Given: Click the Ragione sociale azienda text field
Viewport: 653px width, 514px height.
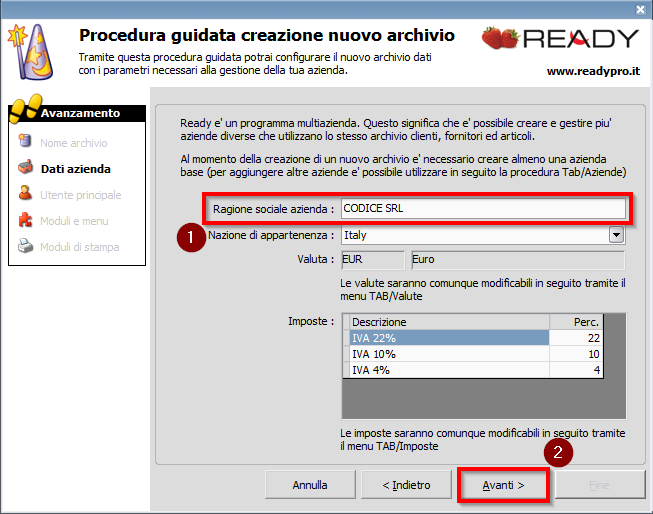Looking at the screenshot, I should [x=482, y=209].
